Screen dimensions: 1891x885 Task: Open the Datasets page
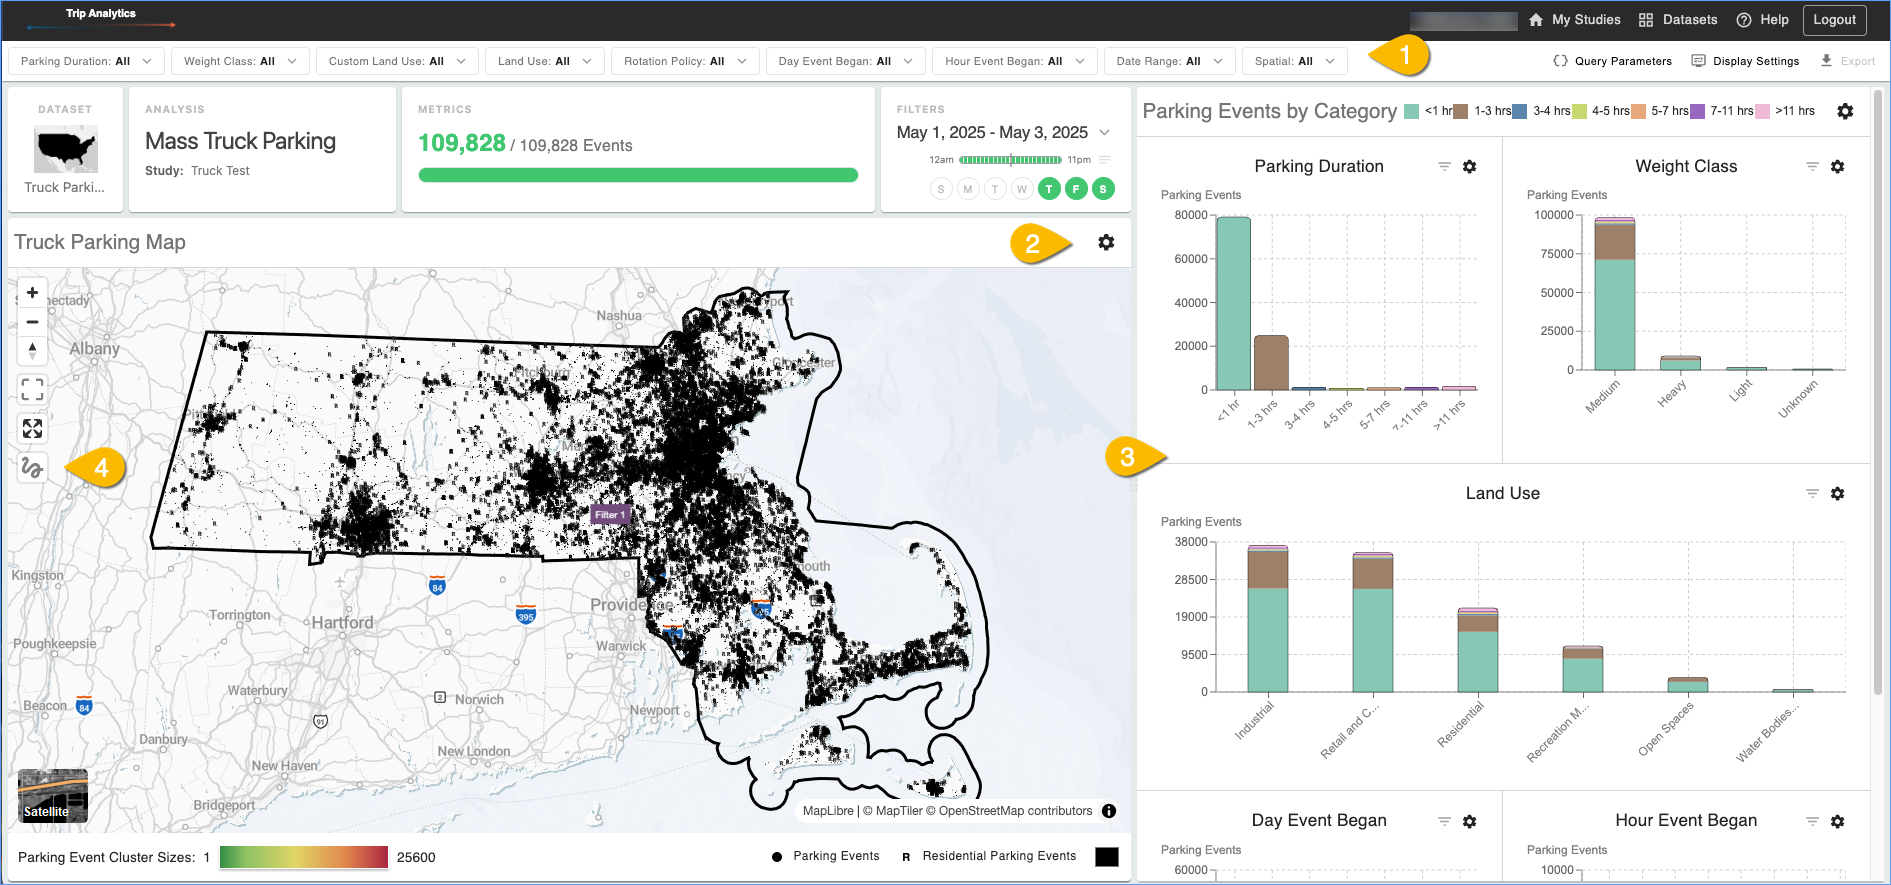[1678, 20]
